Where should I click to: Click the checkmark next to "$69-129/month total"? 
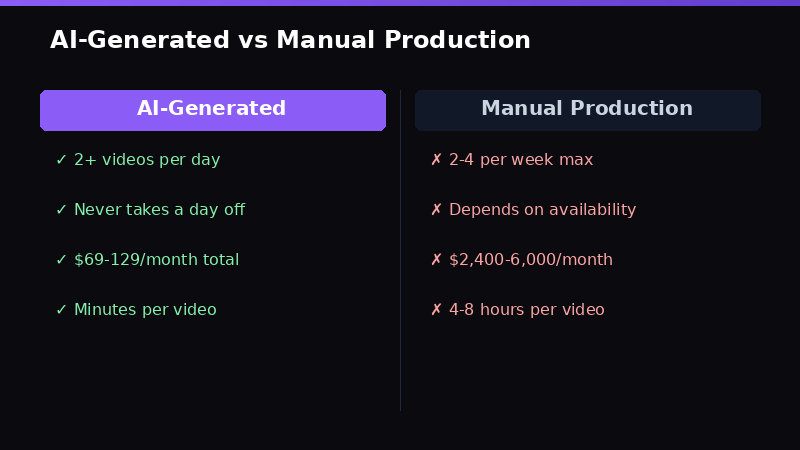(61, 260)
